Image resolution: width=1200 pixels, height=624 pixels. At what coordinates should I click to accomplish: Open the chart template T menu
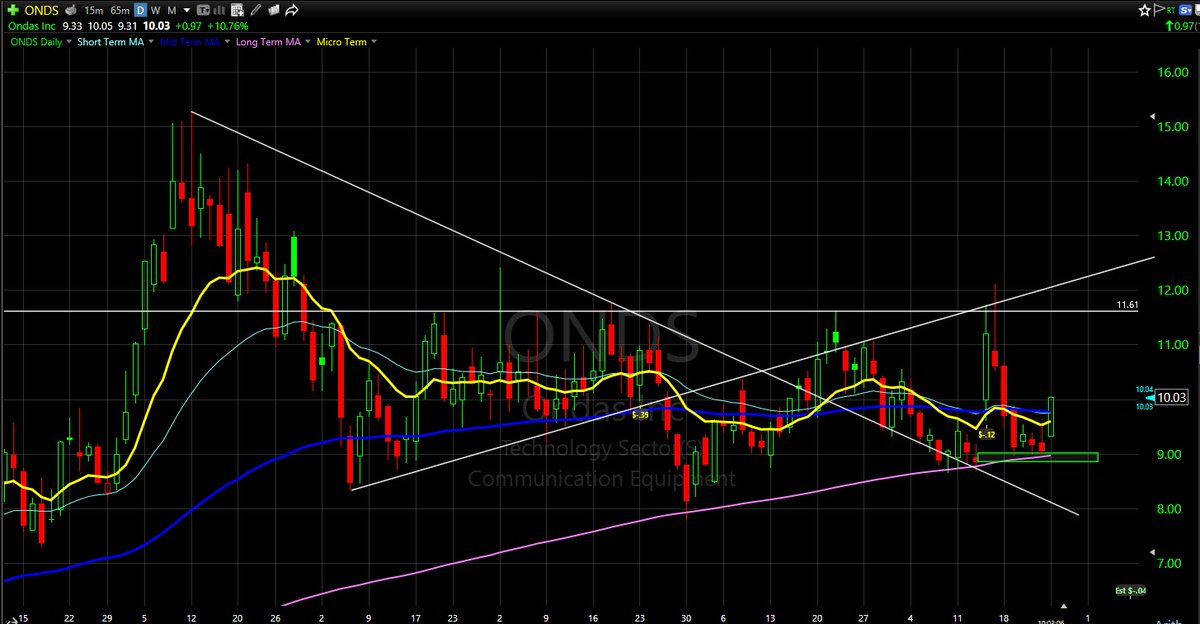tap(203, 10)
